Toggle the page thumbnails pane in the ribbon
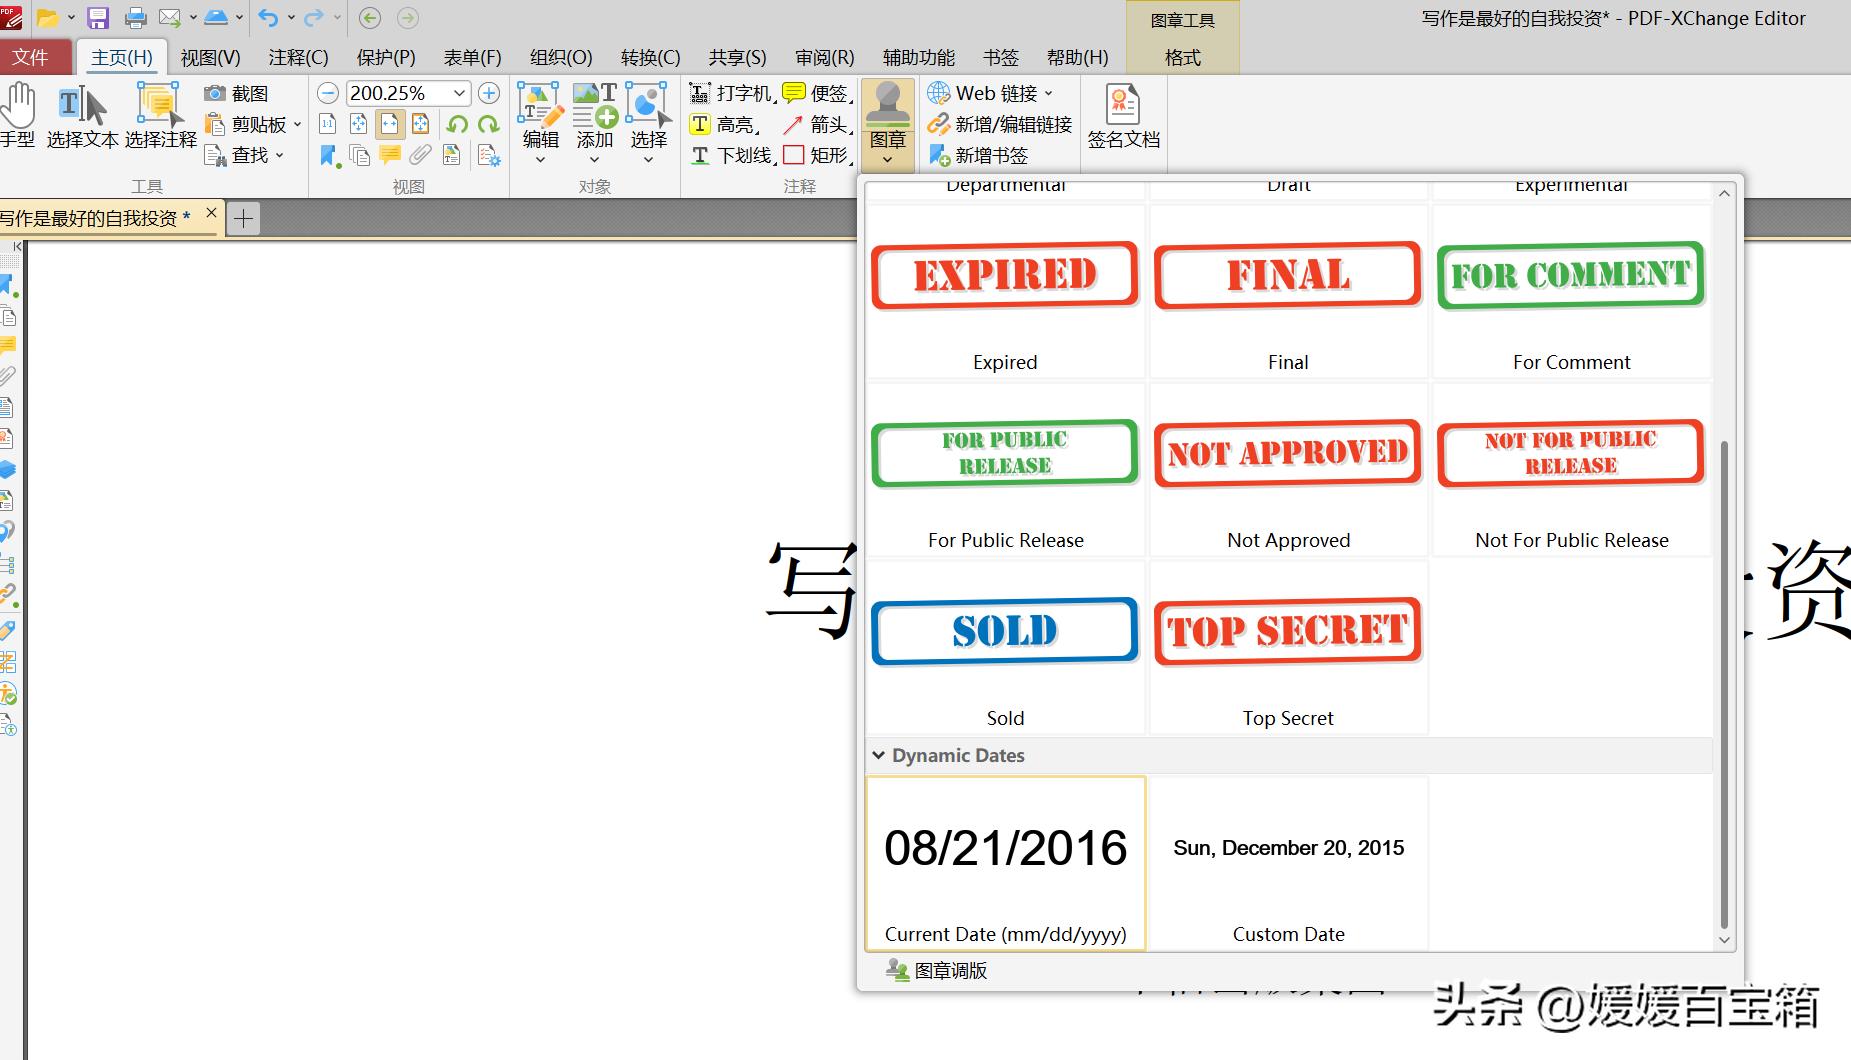Image resolution: width=1851 pixels, height=1060 pixels. (x=359, y=156)
